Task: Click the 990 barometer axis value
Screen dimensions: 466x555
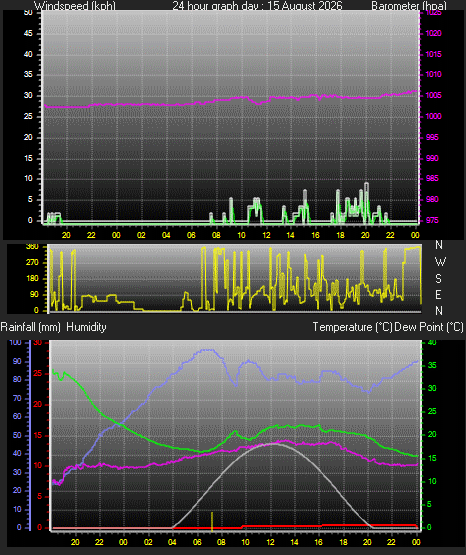Action: 432,158
